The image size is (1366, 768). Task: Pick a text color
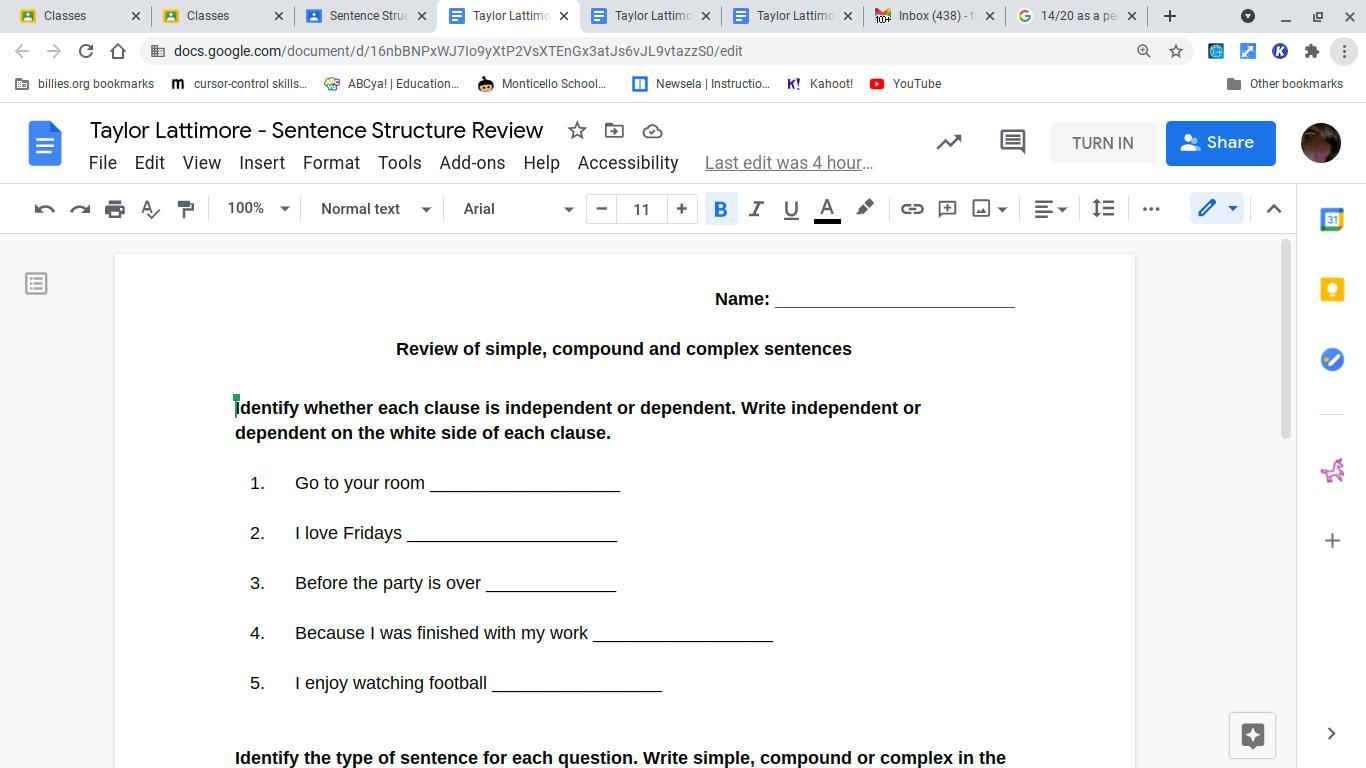click(x=827, y=209)
